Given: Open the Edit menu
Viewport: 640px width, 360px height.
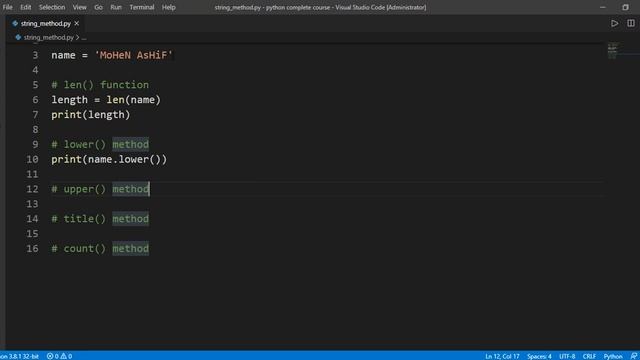Looking at the screenshot, I should tap(25, 7).
